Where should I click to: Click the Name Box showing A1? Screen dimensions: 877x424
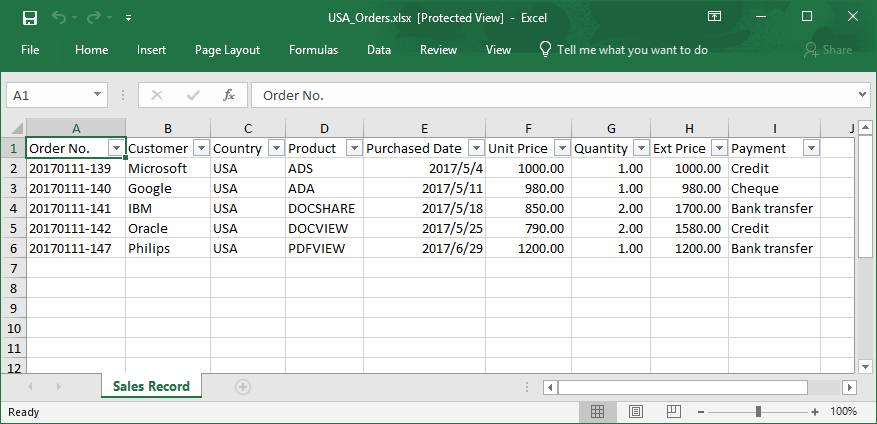[x=49, y=95]
